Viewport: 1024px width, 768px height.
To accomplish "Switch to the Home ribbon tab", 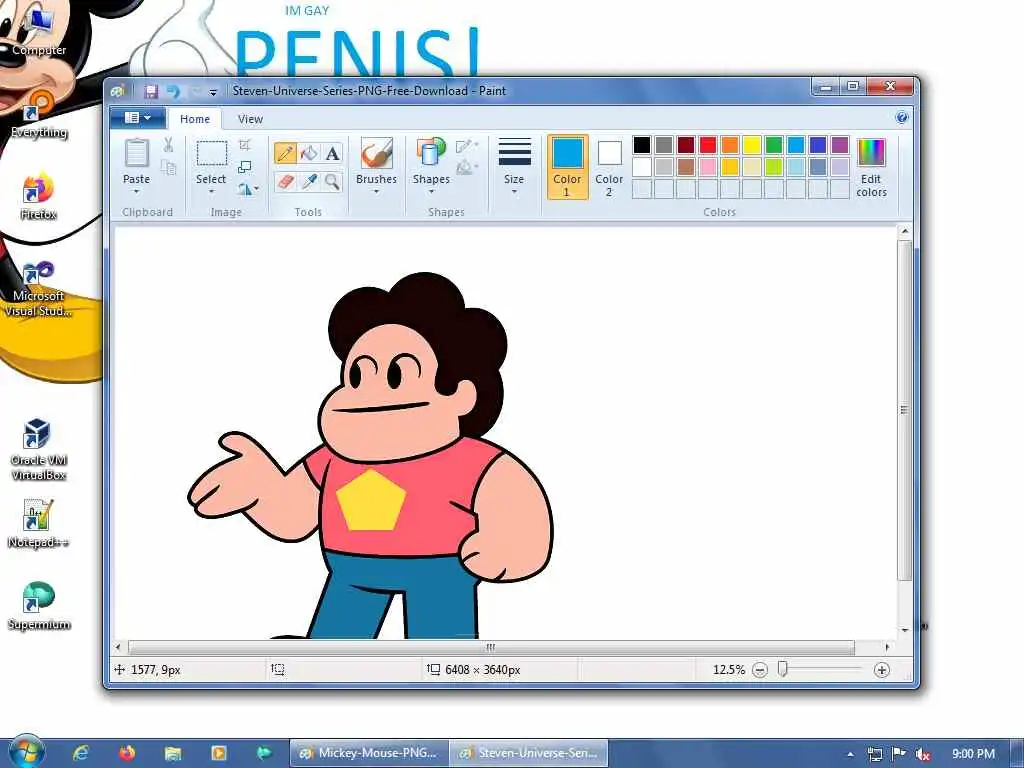I will point(195,119).
